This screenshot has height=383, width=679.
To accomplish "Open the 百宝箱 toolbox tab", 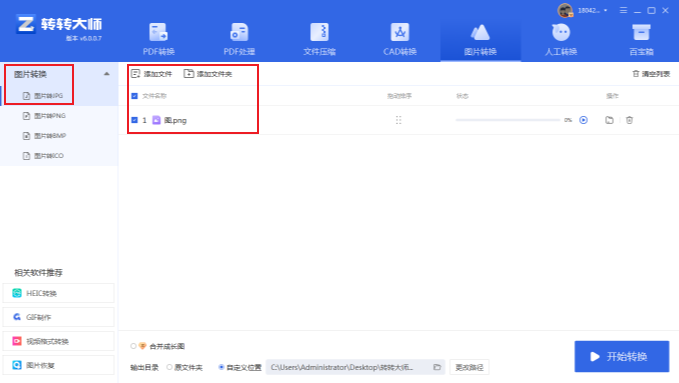I will 641,40.
